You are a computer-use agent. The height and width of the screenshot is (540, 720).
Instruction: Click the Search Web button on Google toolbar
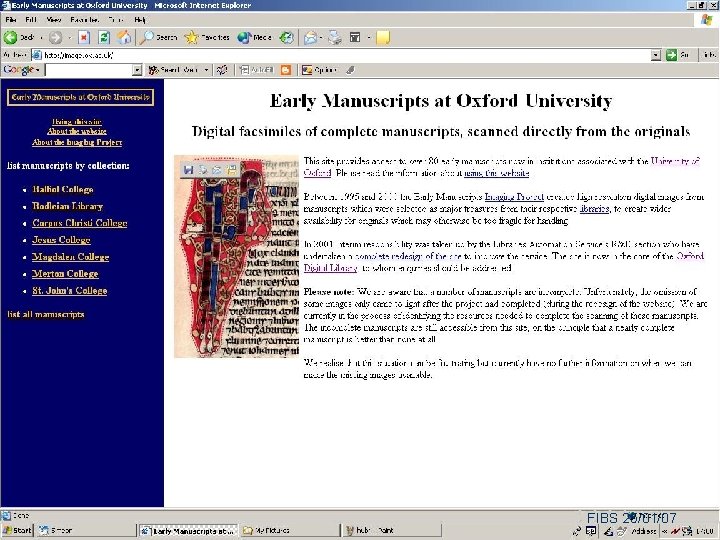174,70
